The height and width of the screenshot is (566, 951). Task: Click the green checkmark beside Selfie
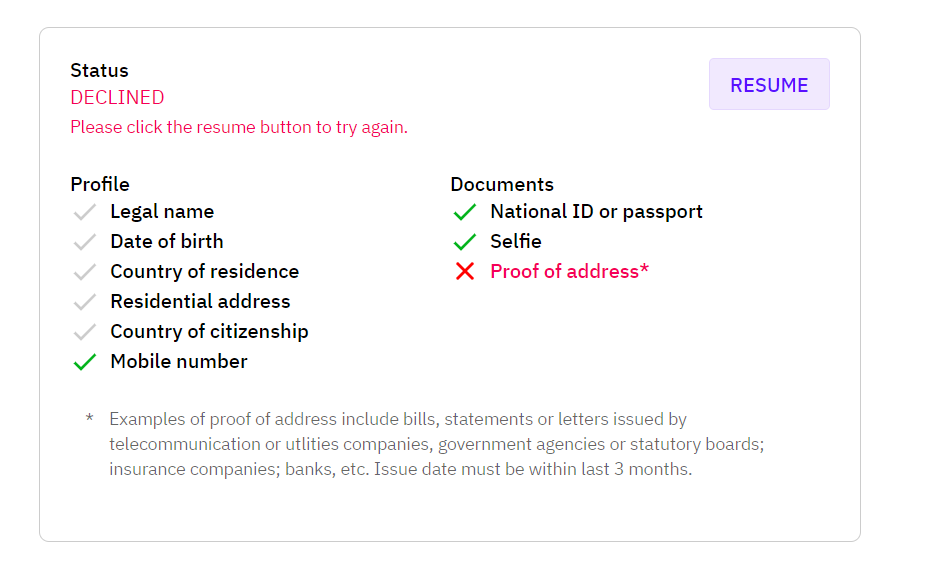coord(465,241)
